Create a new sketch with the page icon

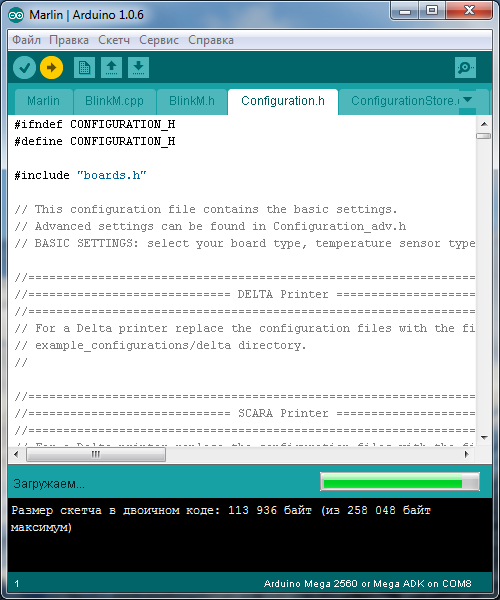pos(84,68)
